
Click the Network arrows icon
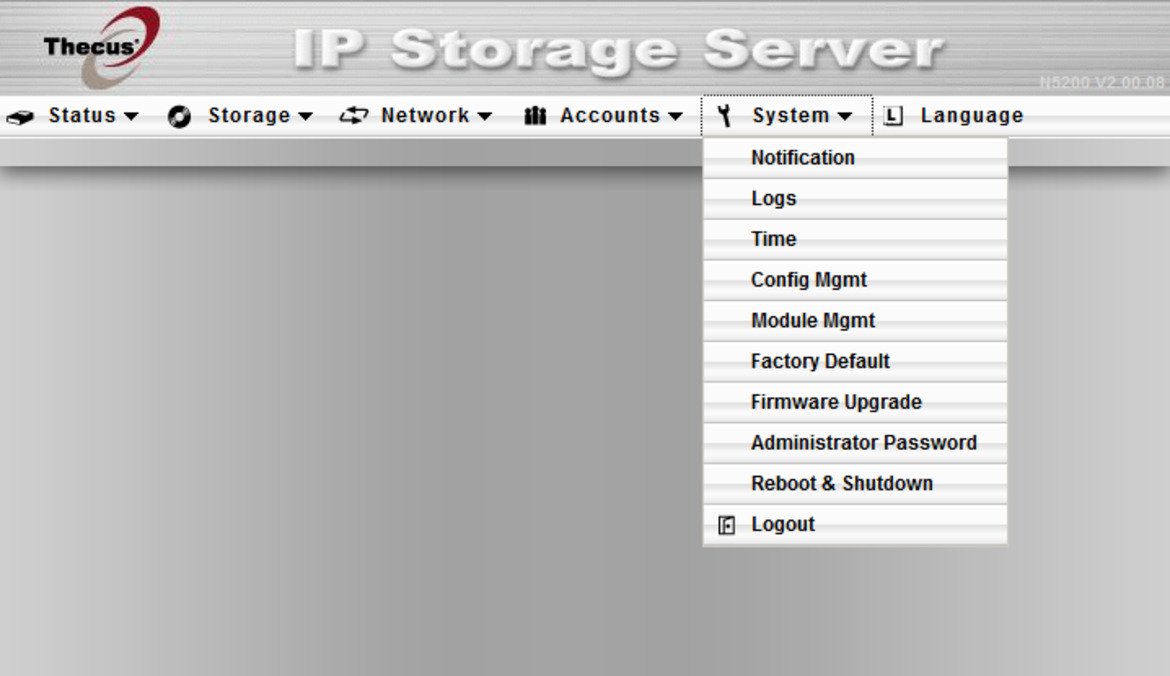pos(353,115)
